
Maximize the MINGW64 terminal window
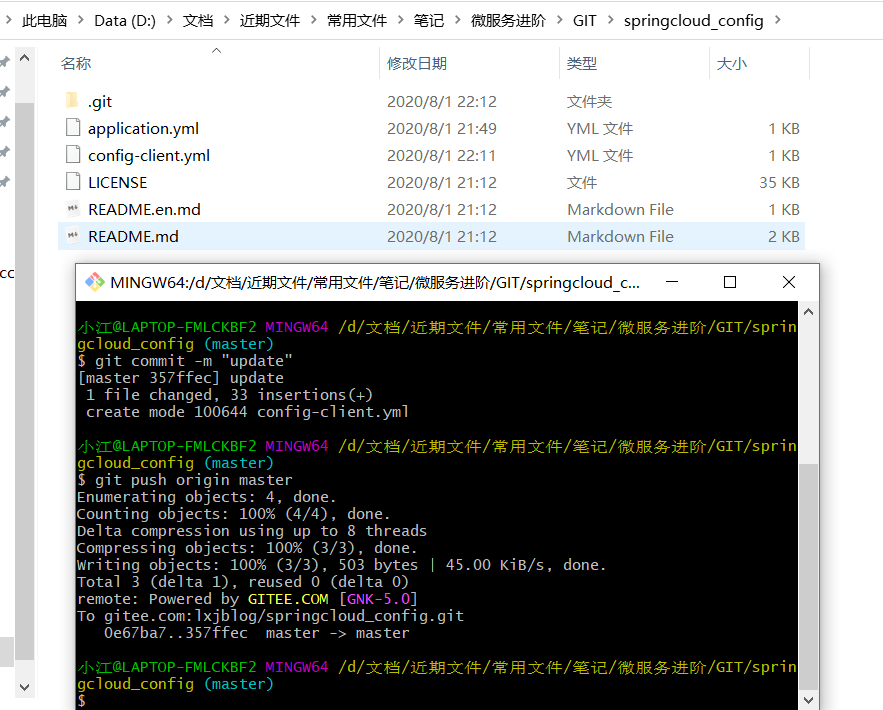(x=730, y=282)
